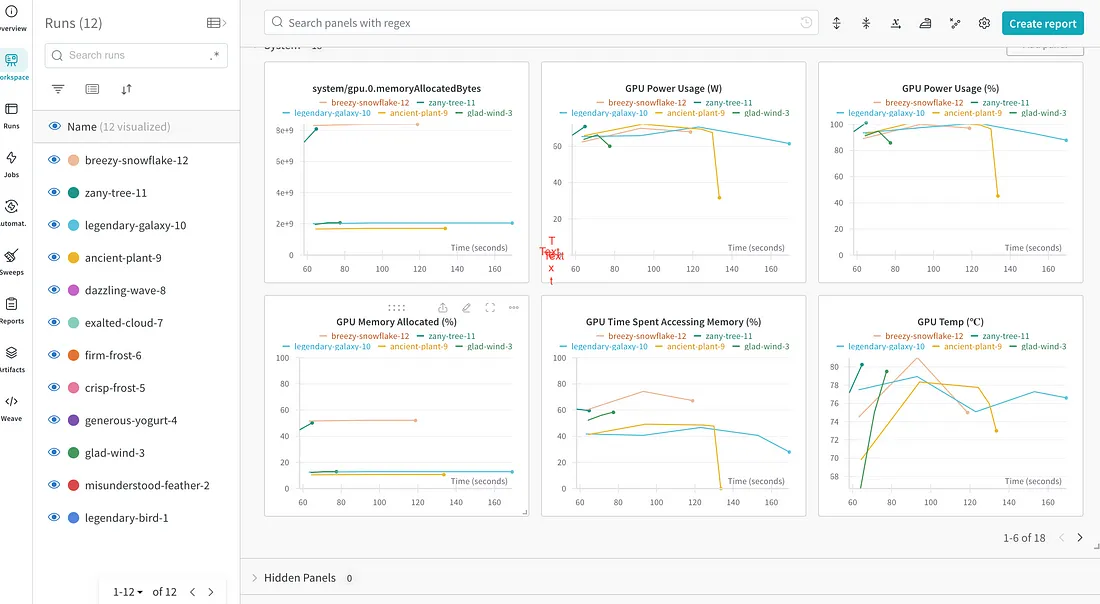Click the Runs (12) heading
Viewport: 1100px width, 604px height.
[x=74, y=23]
